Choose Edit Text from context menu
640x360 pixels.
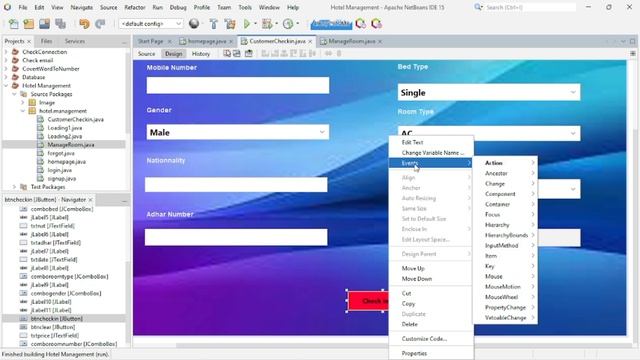(x=431, y=142)
